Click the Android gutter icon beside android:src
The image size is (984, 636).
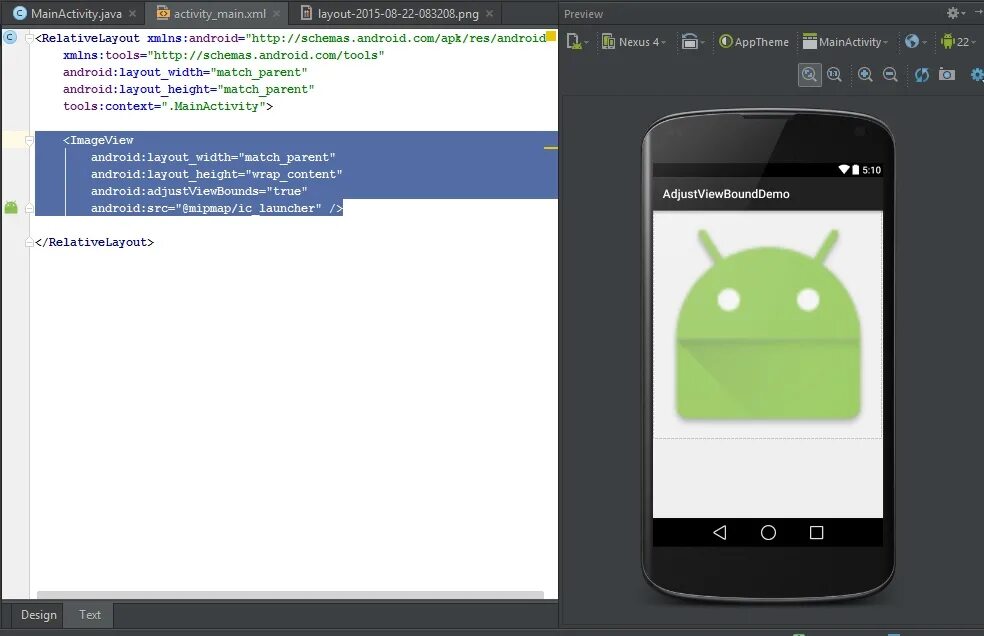point(11,207)
